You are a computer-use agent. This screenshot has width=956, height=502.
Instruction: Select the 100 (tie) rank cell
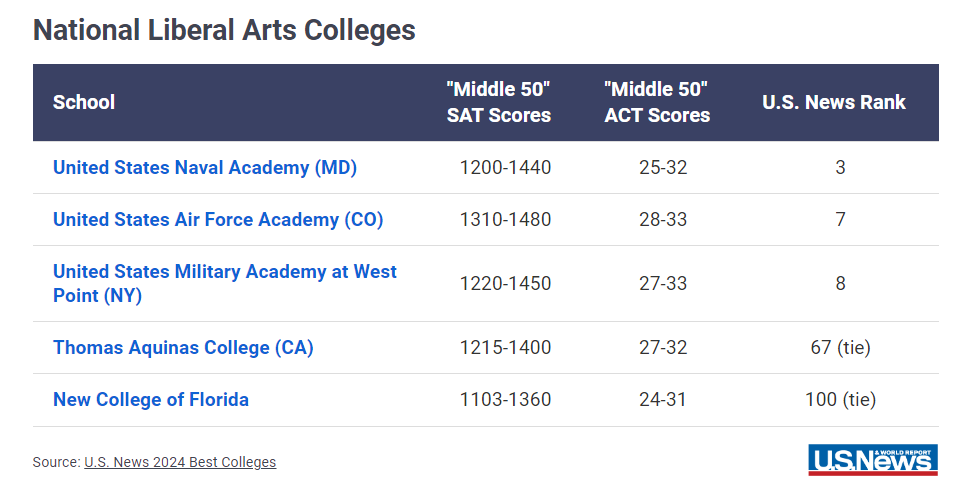coord(840,400)
